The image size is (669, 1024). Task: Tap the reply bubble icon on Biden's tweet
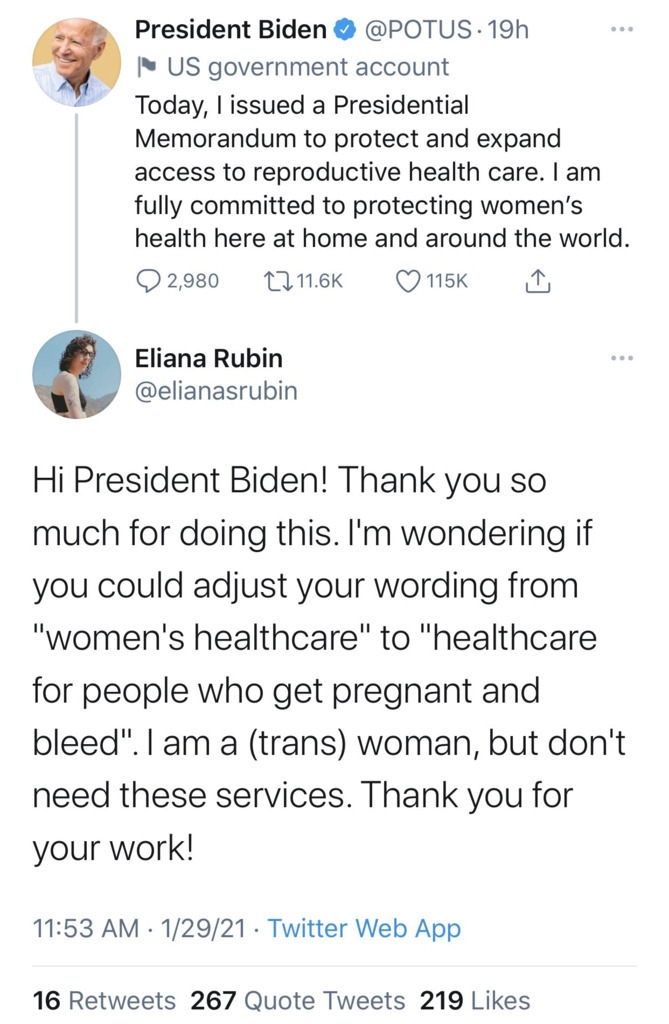pyautogui.click(x=148, y=282)
